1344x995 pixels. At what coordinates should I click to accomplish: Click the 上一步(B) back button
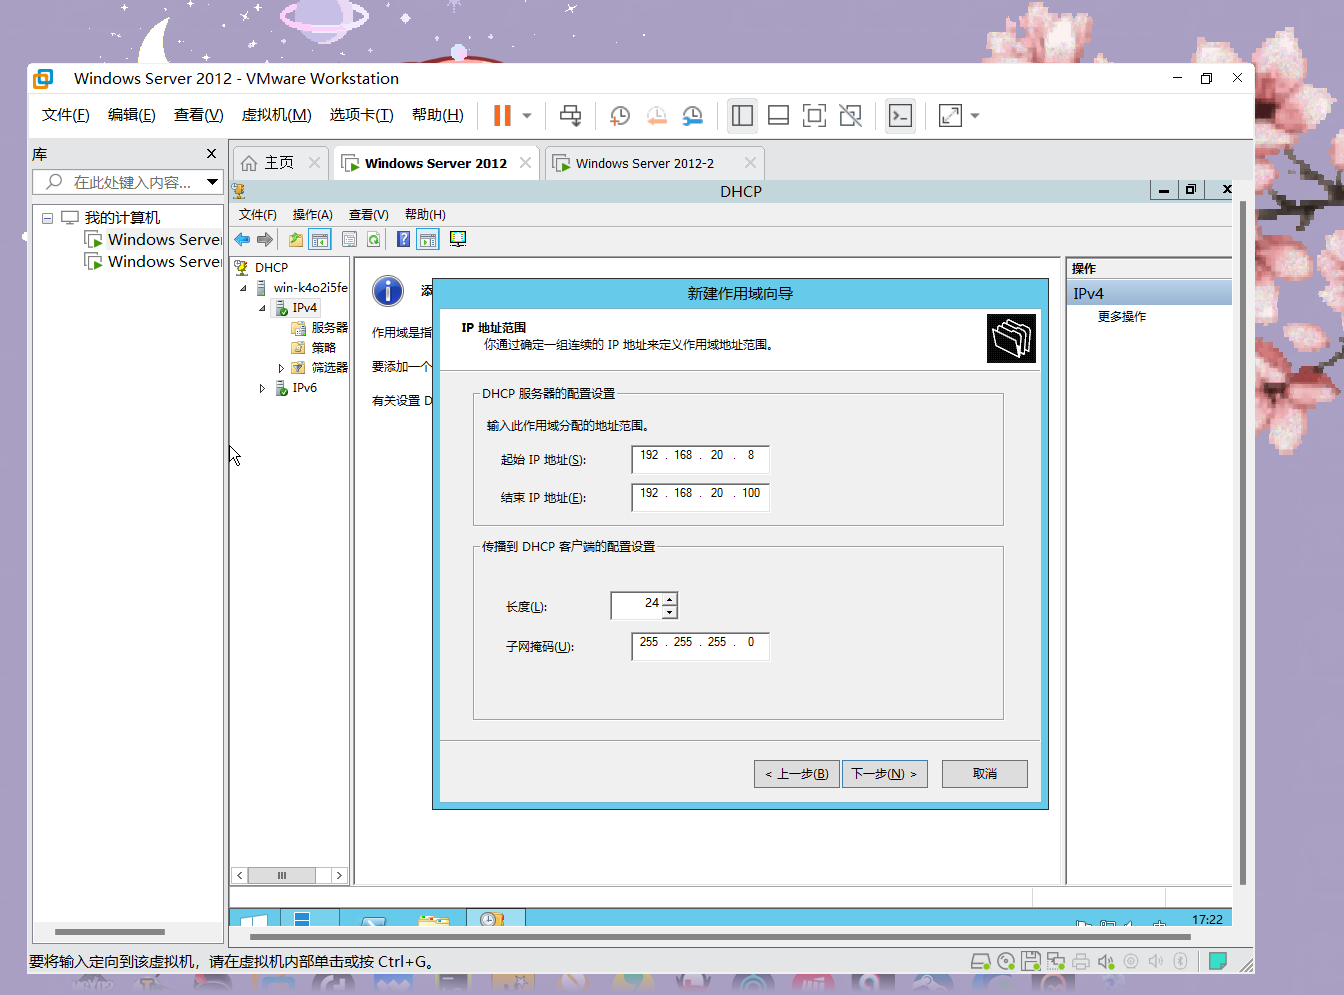(x=797, y=774)
